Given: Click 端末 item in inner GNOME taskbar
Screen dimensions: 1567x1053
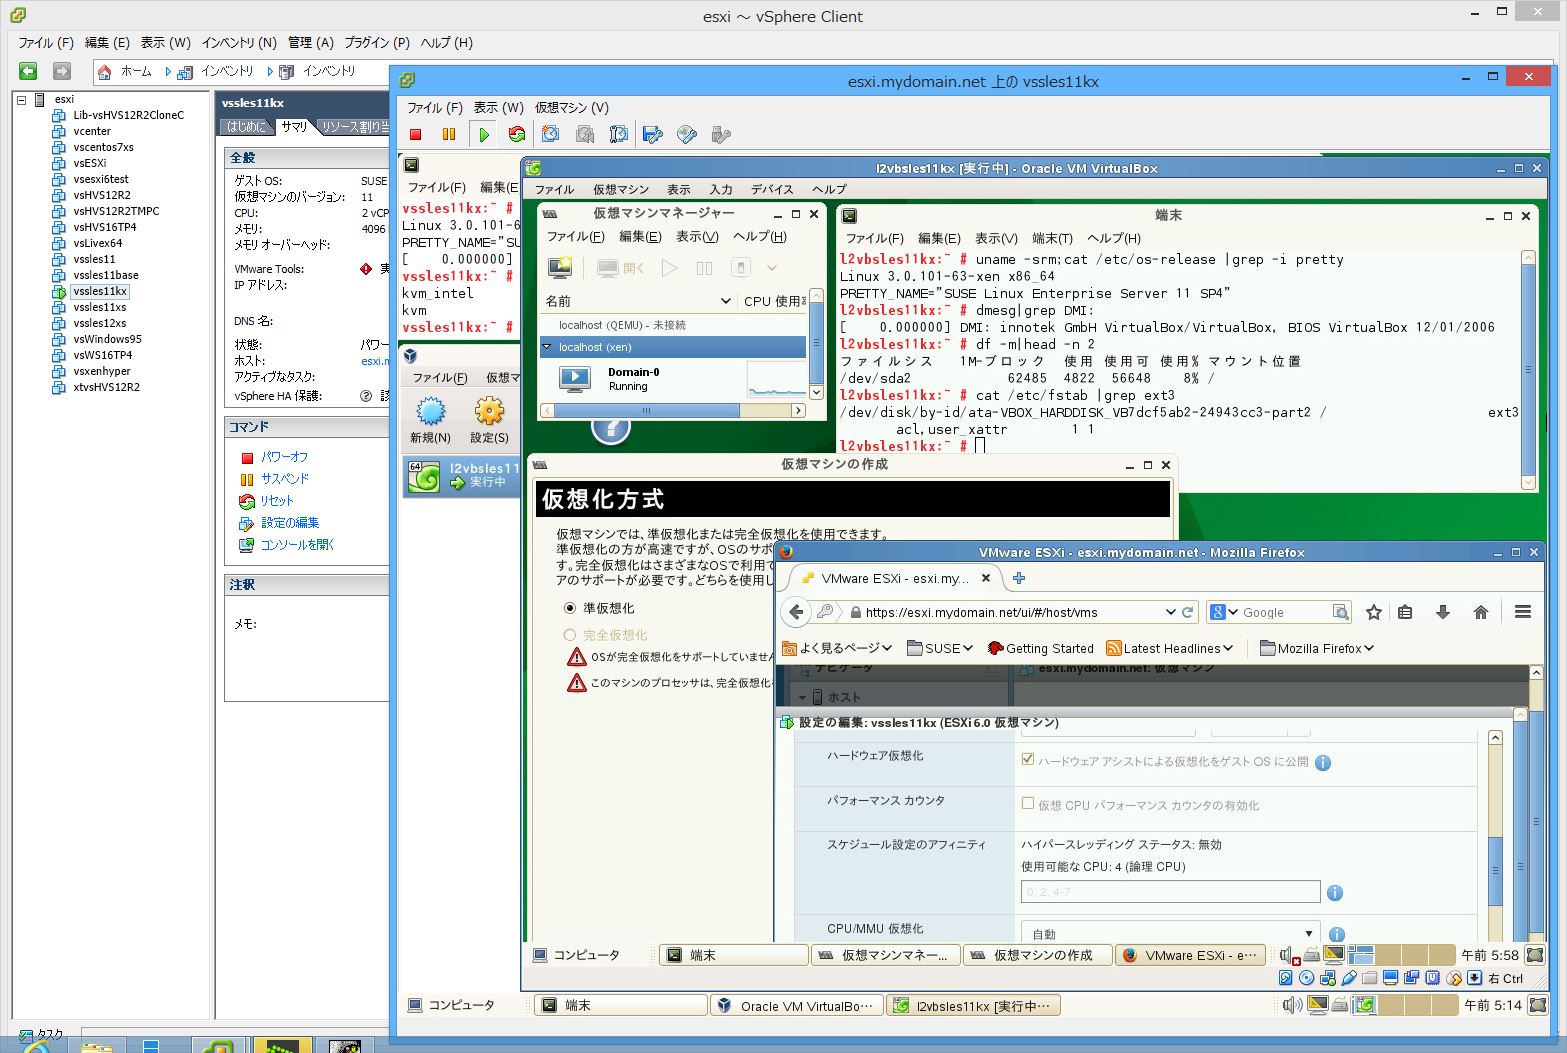Looking at the screenshot, I should pos(733,955).
